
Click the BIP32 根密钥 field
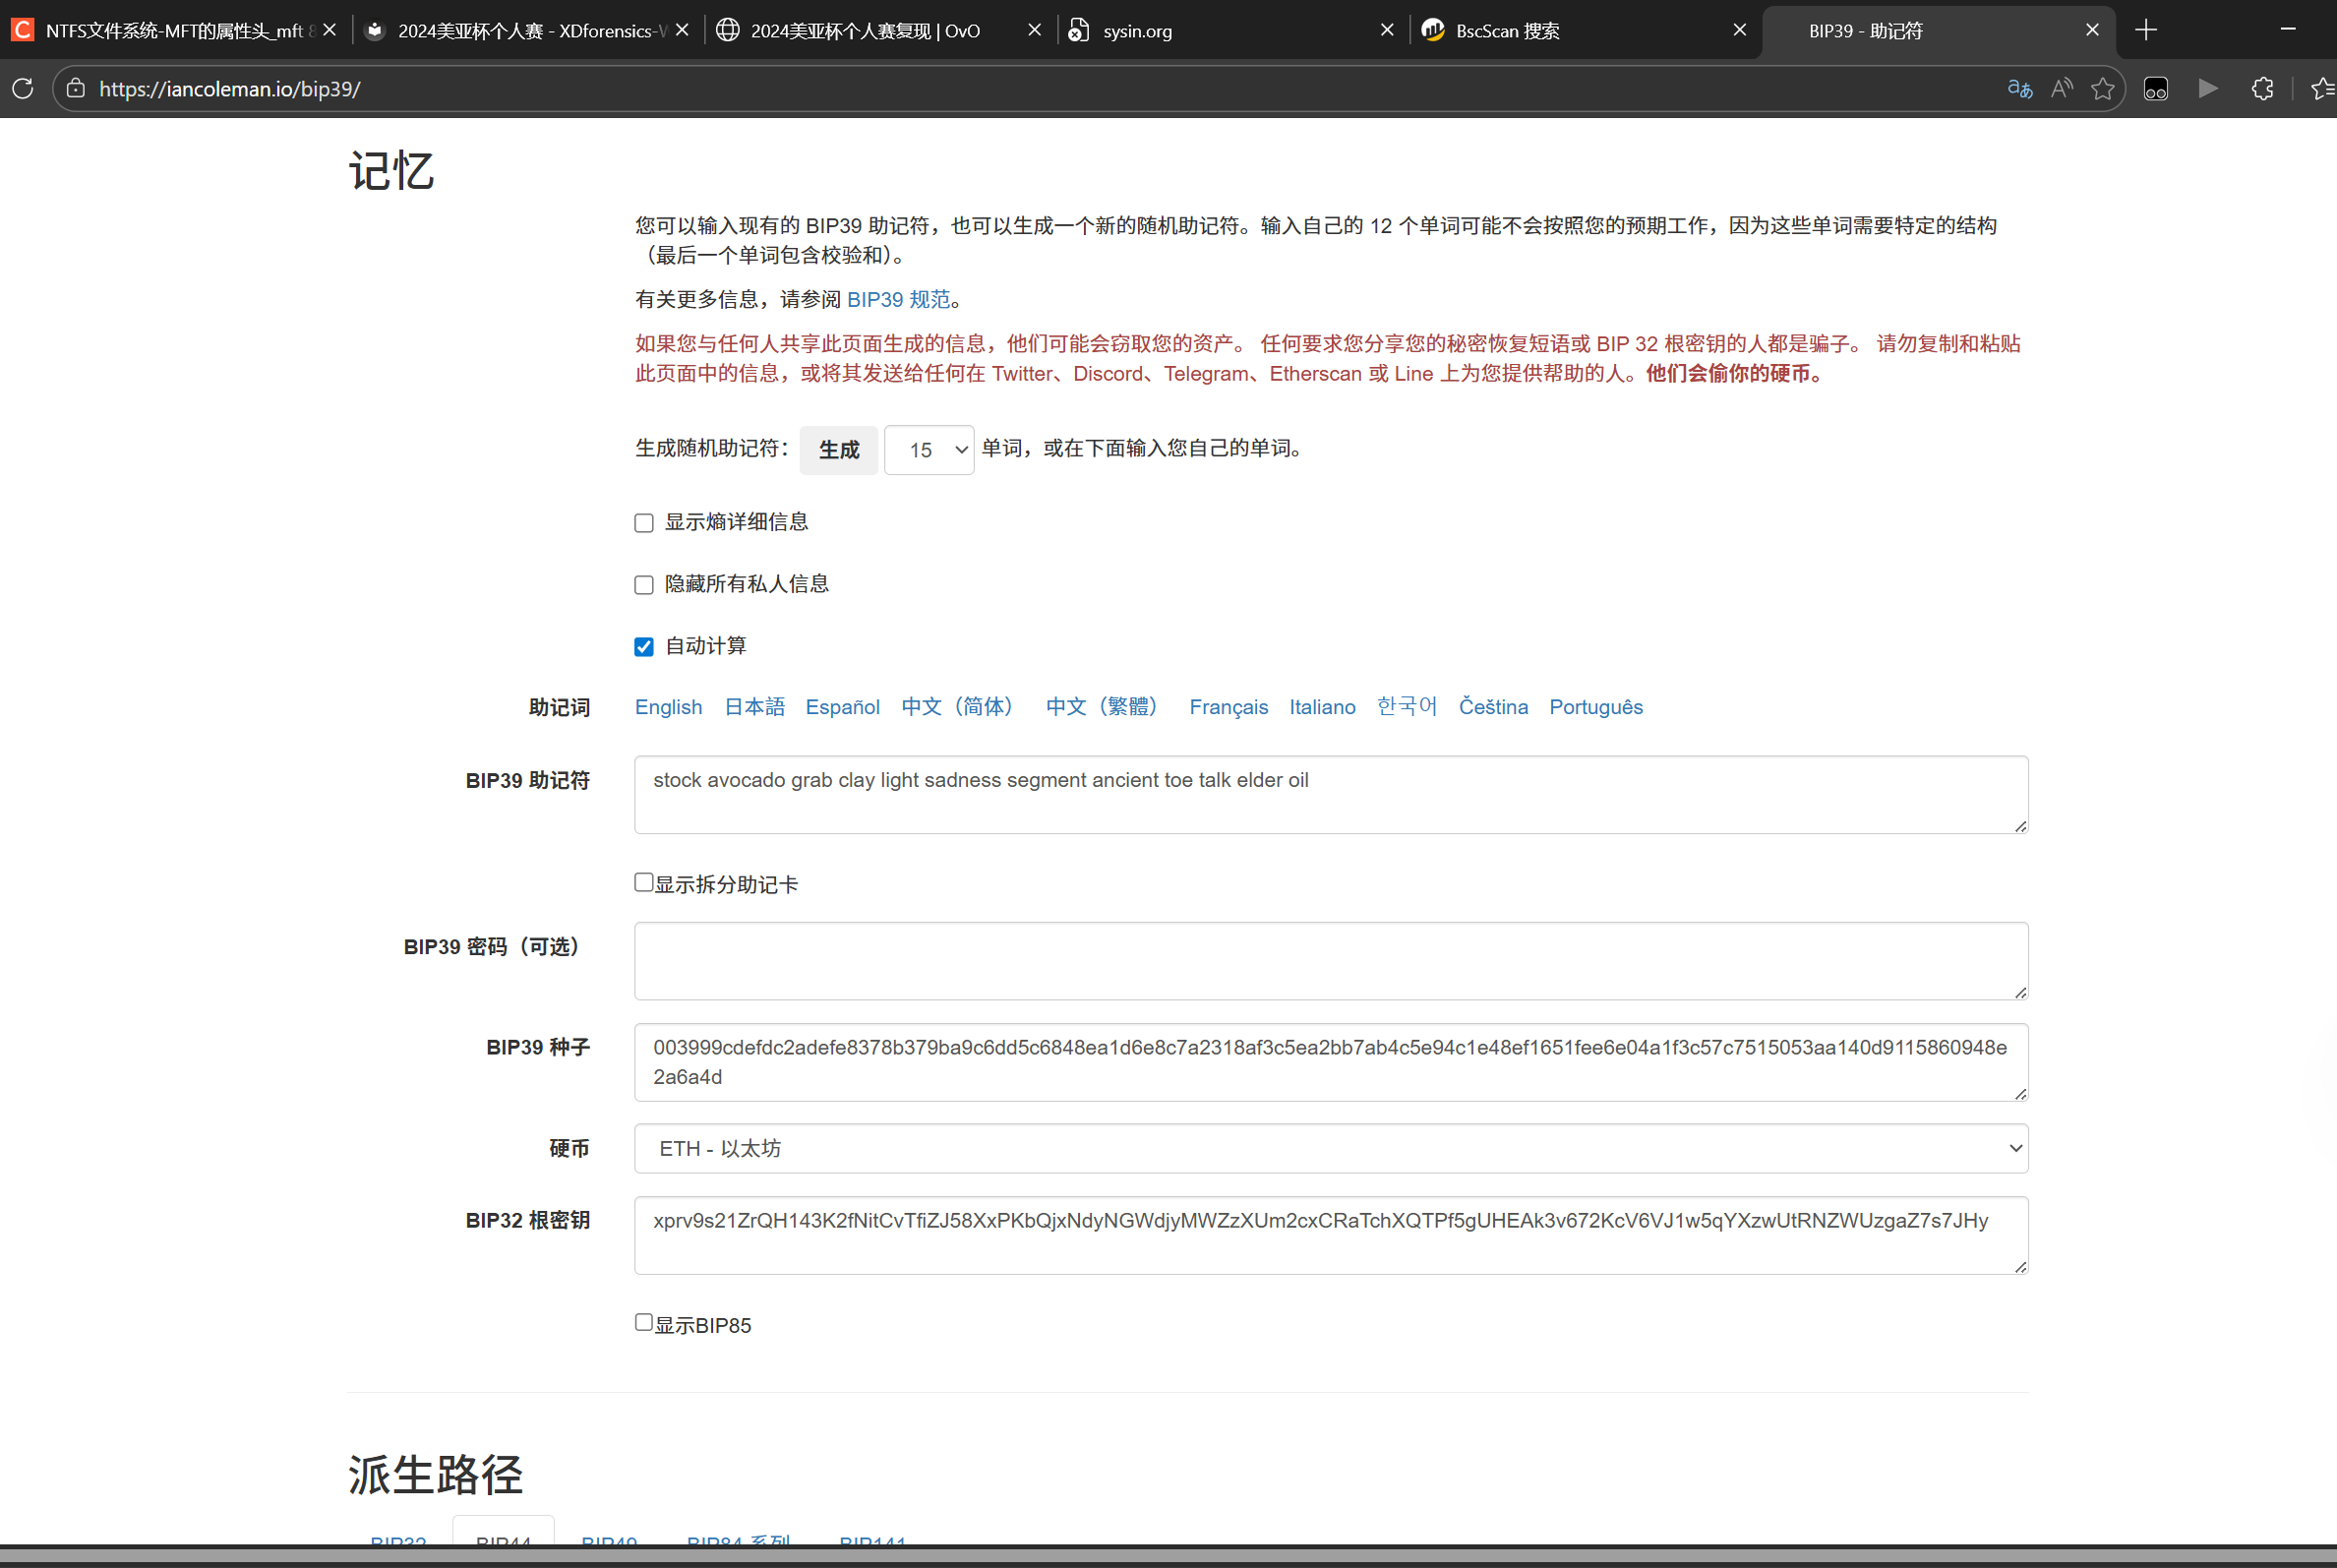1331,1235
